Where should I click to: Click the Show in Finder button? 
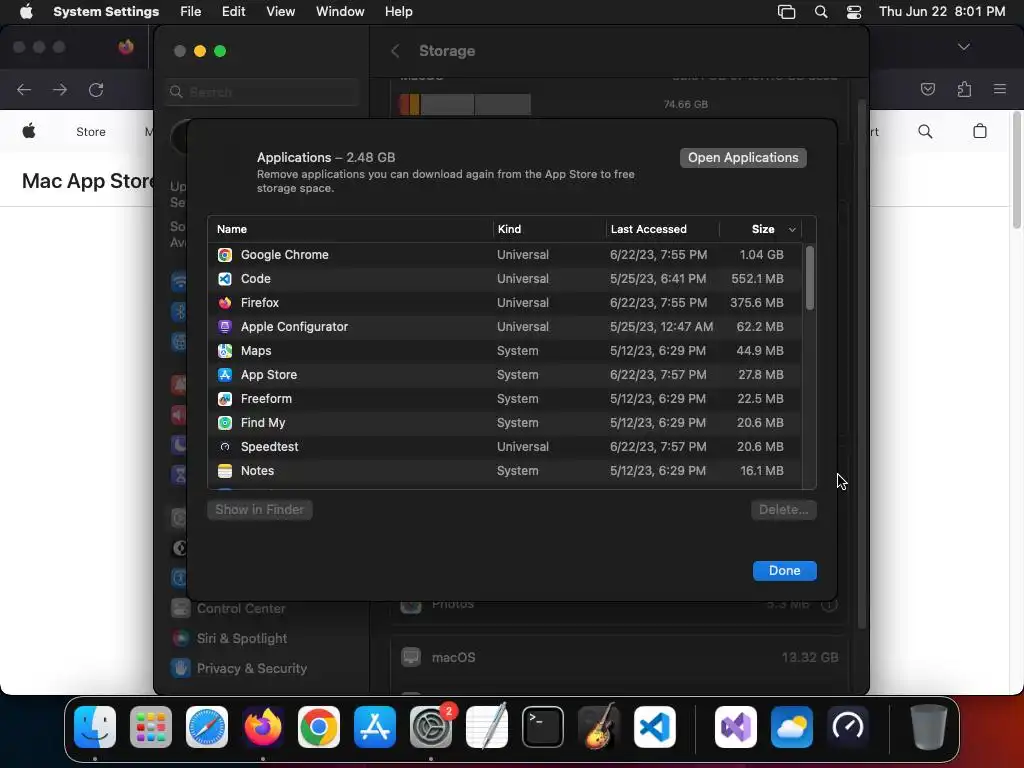[x=260, y=510]
